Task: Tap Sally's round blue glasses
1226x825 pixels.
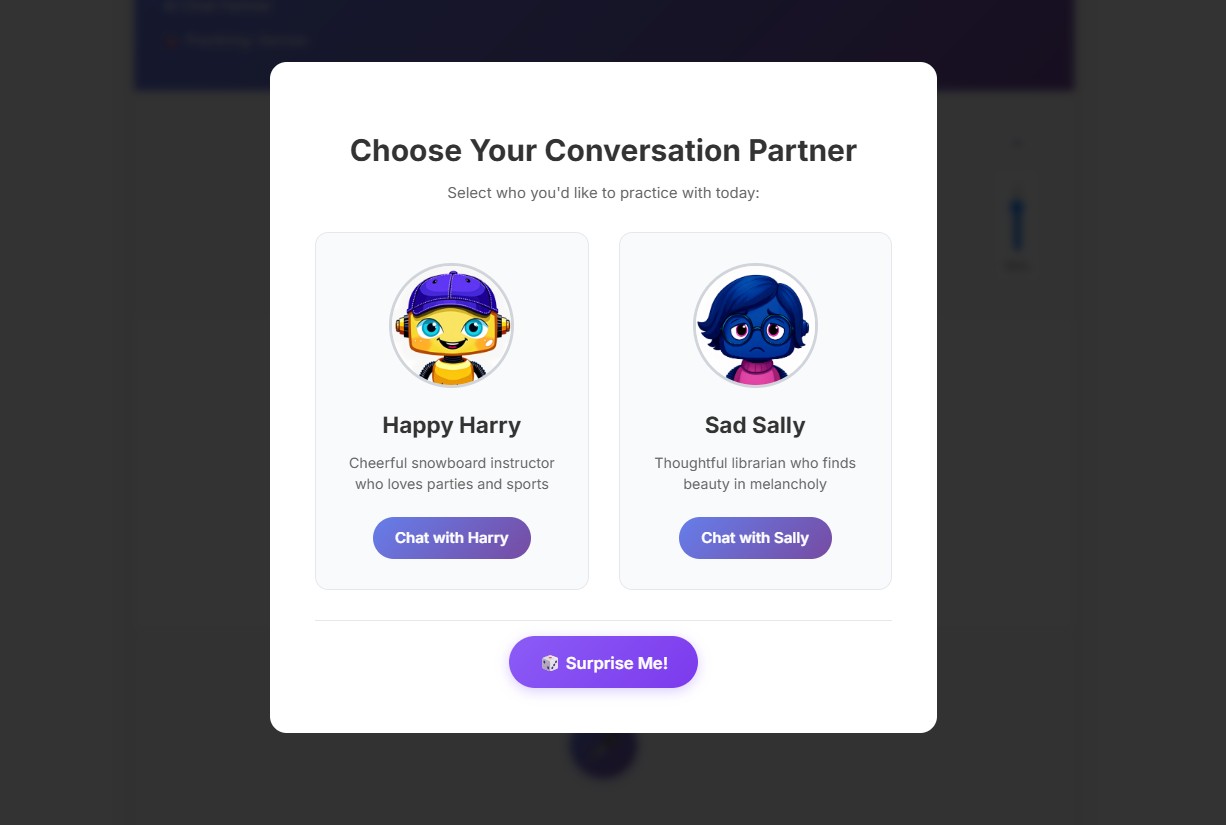Action: pyautogui.click(x=755, y=330)
